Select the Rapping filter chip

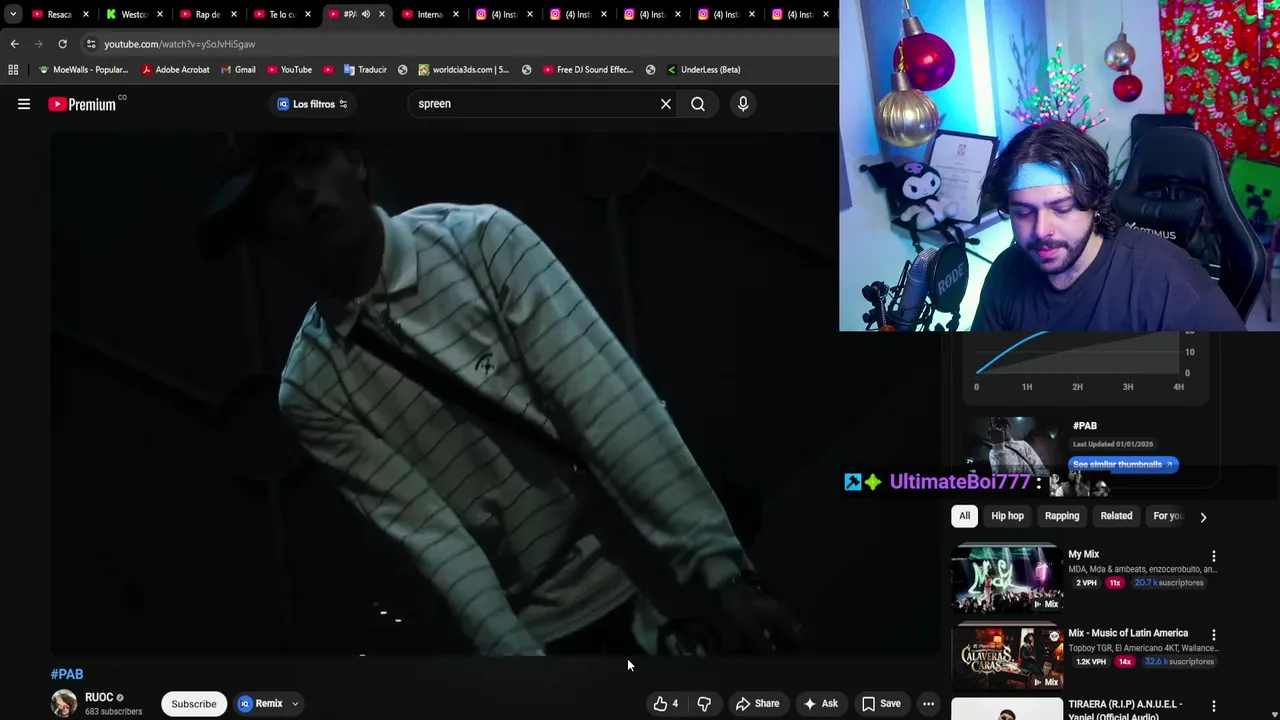1062,516
